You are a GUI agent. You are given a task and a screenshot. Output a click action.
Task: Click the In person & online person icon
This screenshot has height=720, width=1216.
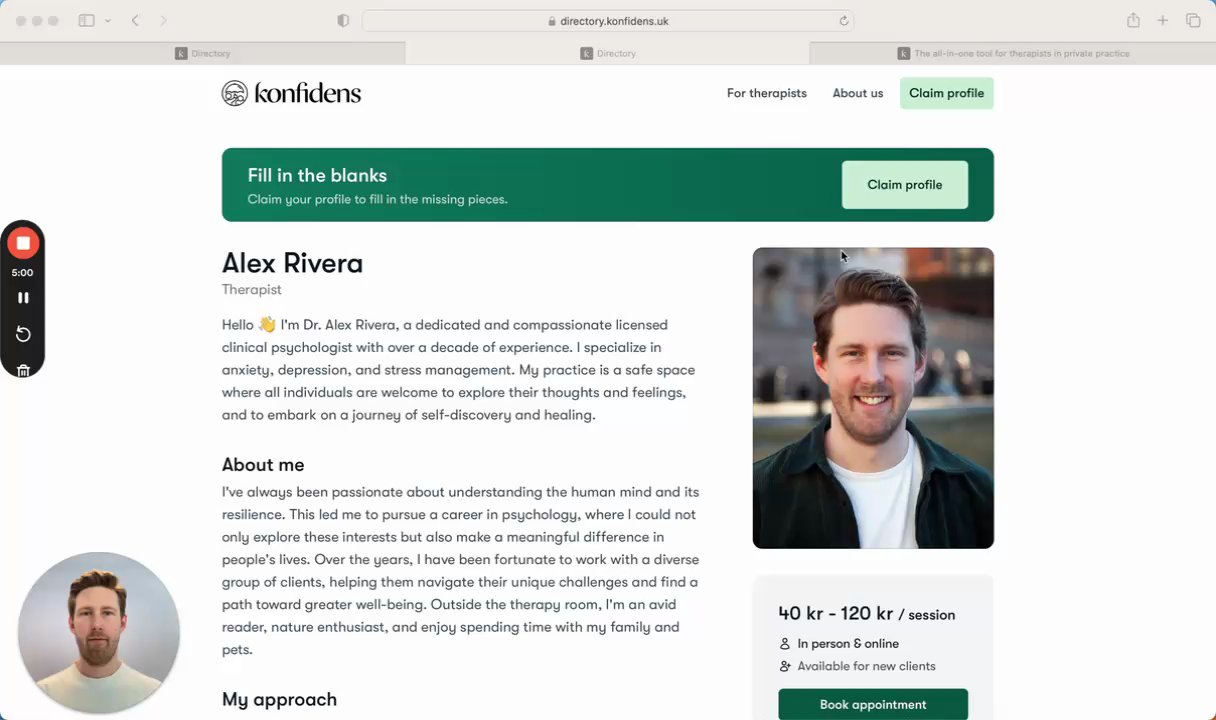785,644
